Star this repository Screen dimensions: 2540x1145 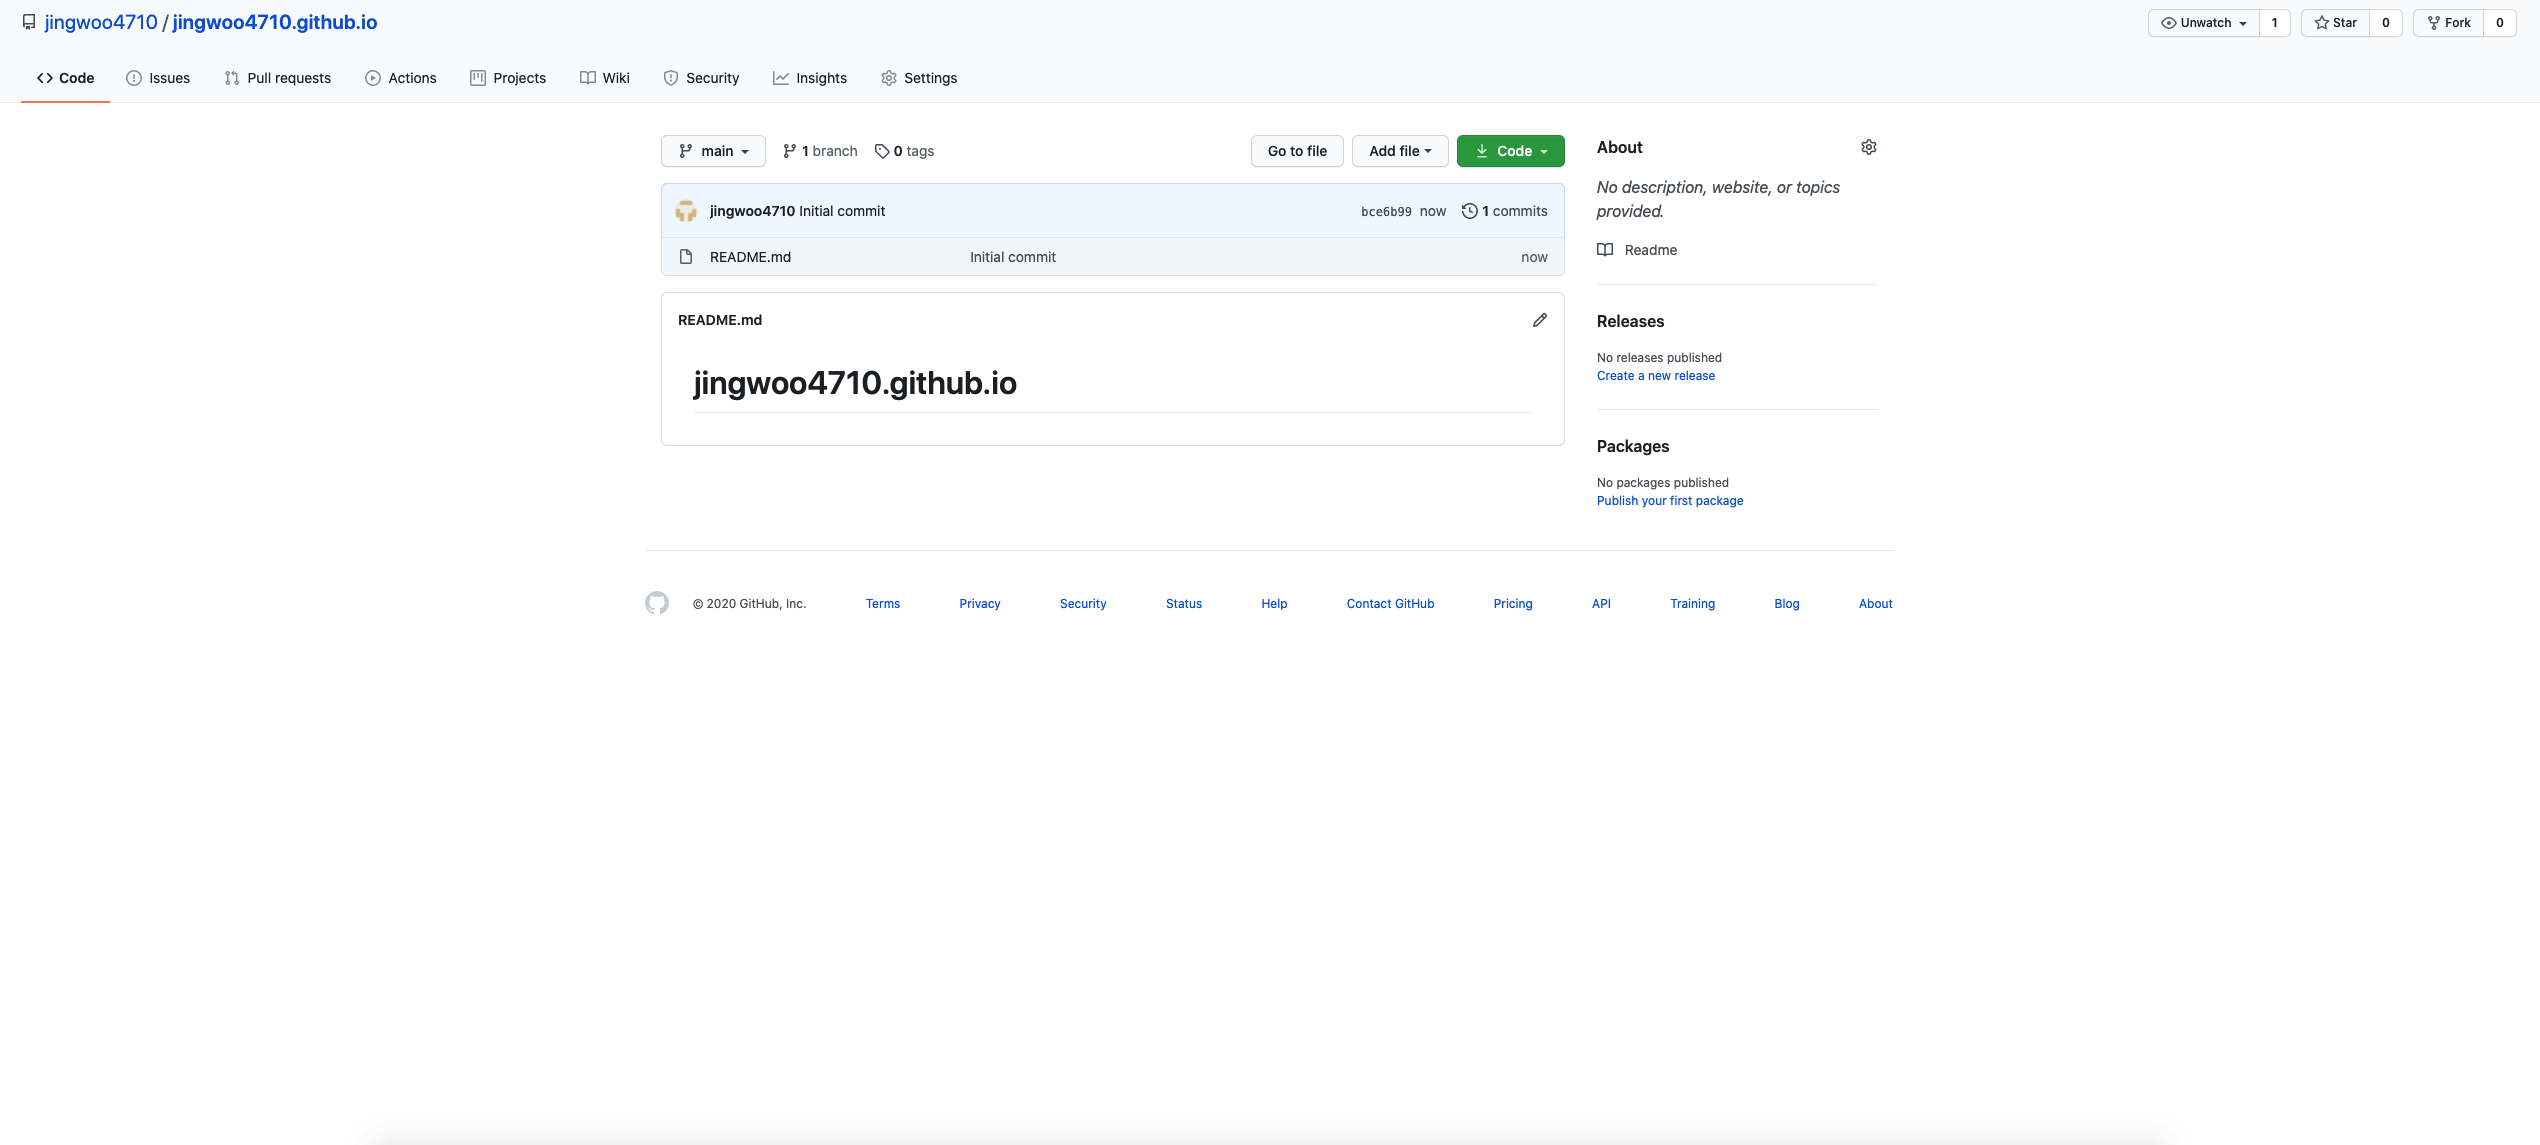point(2335,23)
